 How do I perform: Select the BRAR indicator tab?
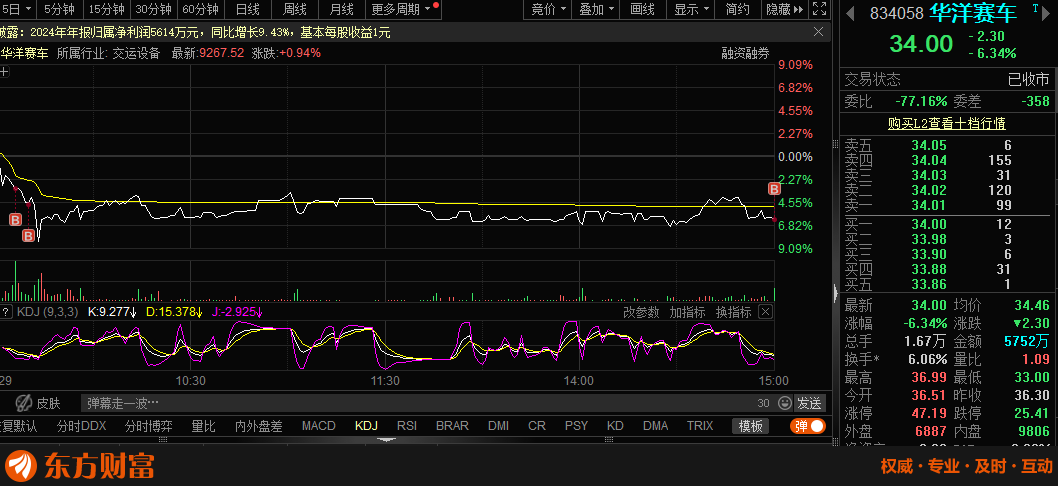click(452, 426)
